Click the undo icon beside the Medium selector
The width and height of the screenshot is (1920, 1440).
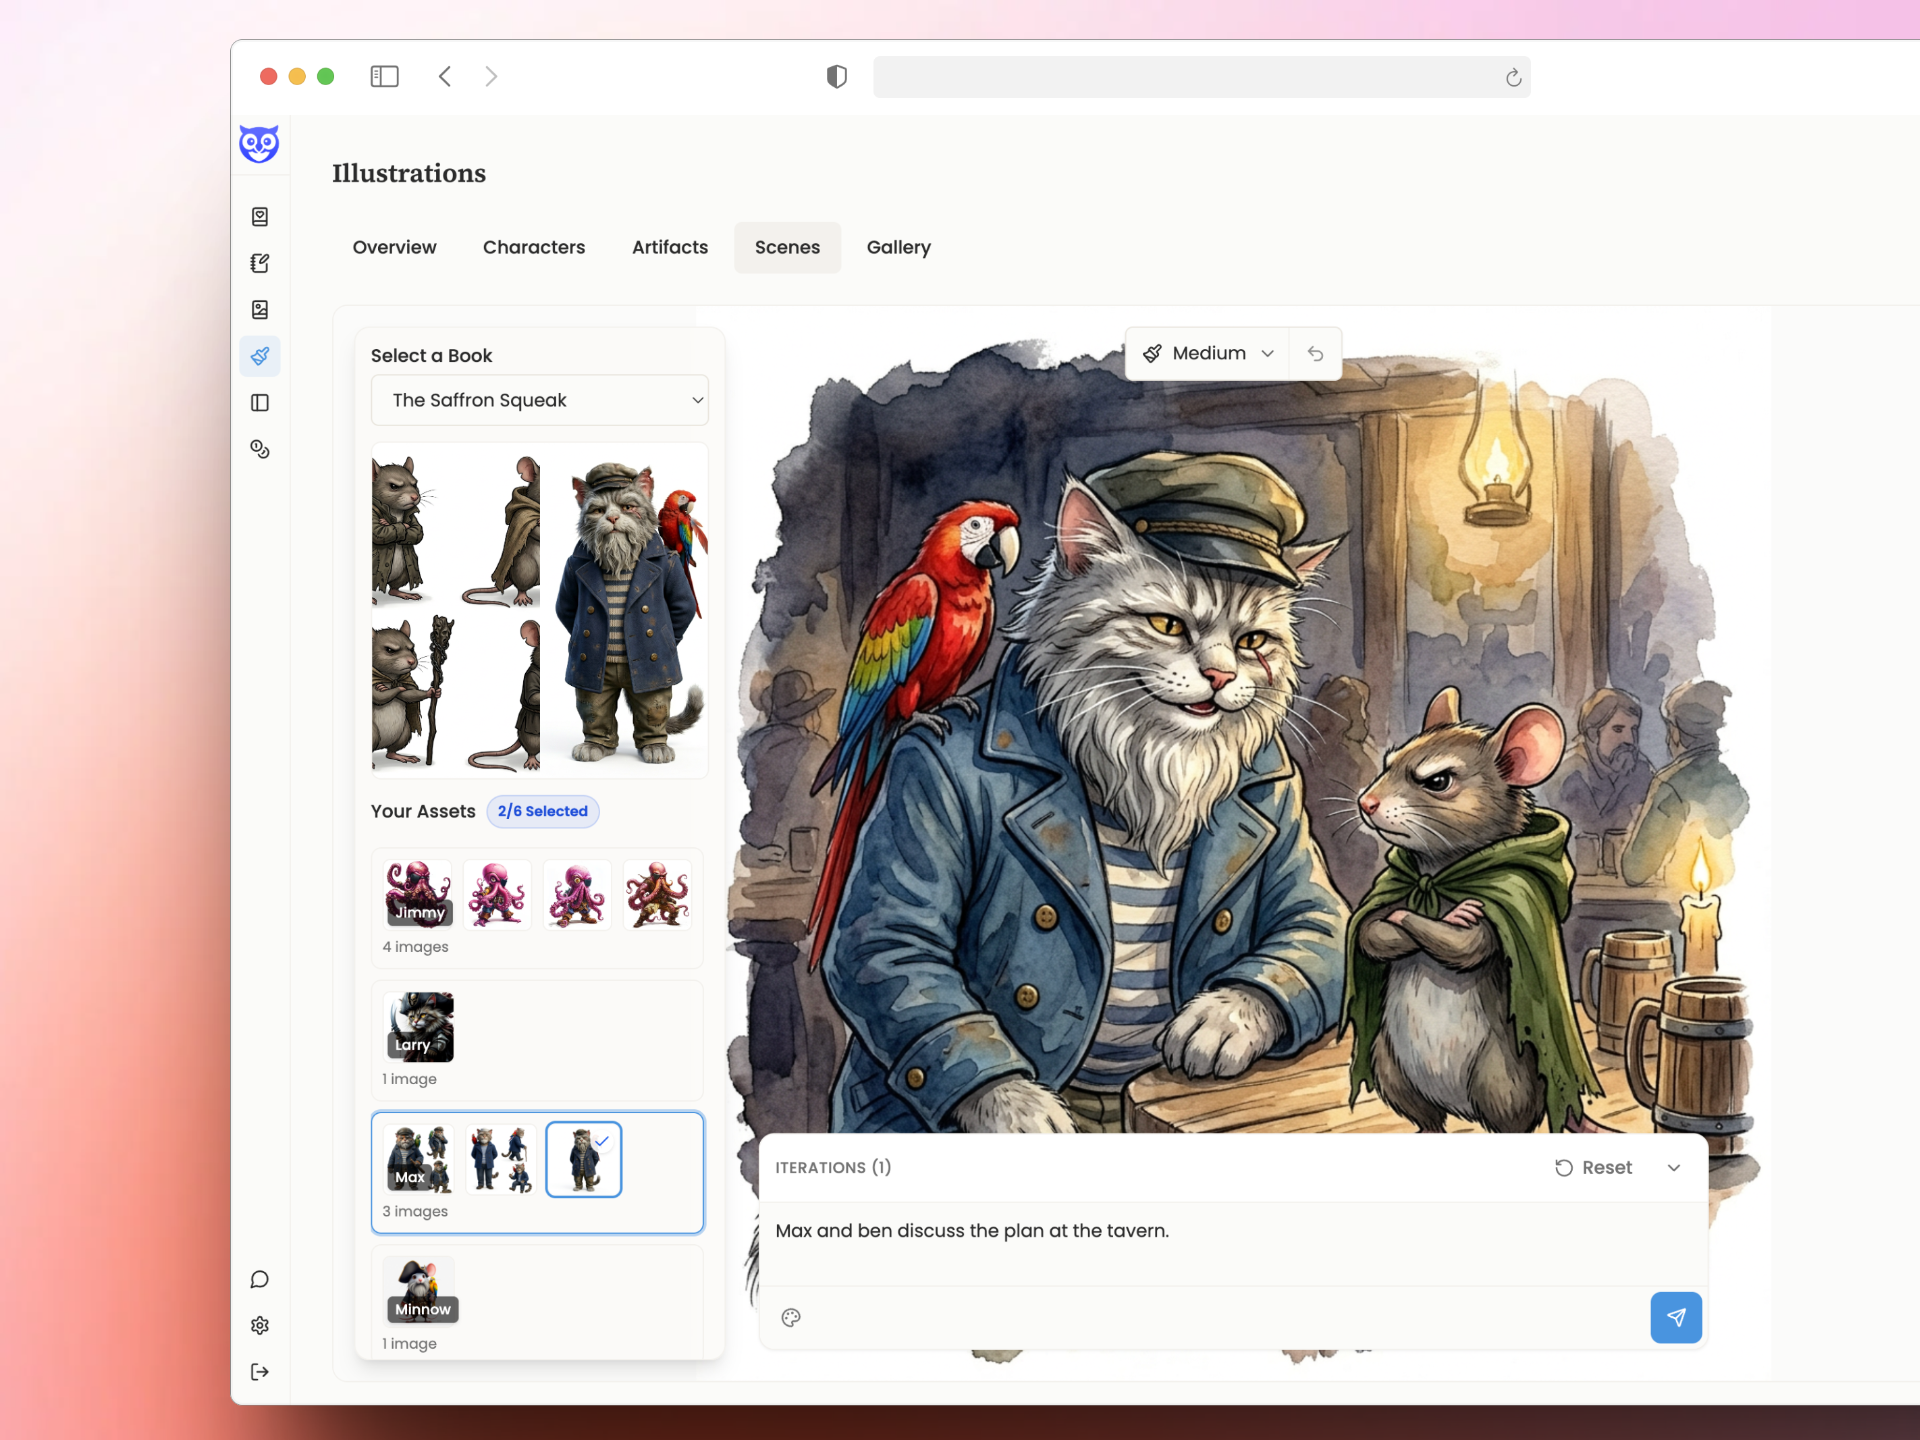click(1315, 353)
